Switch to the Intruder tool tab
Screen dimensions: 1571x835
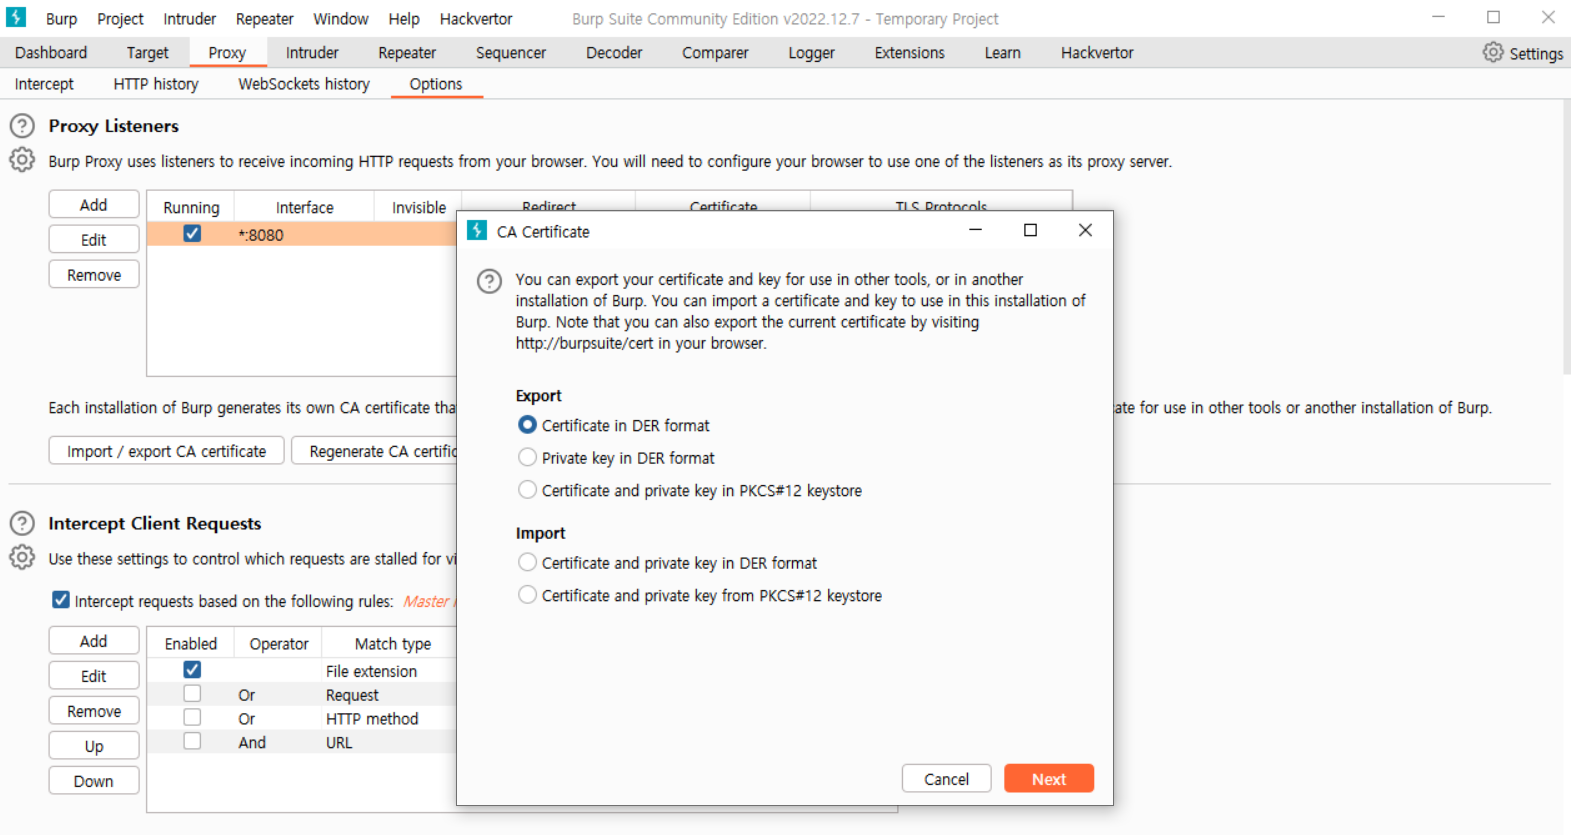312,53
